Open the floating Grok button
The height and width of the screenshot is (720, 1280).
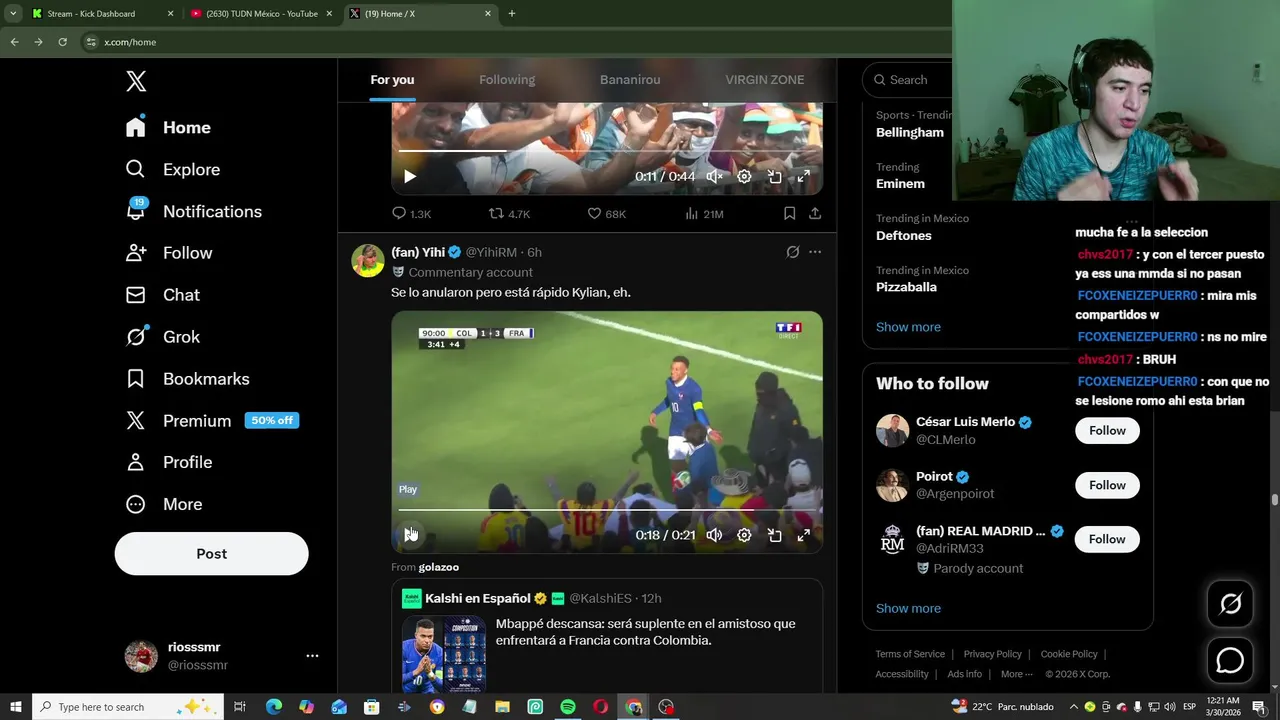point(1230,603)
